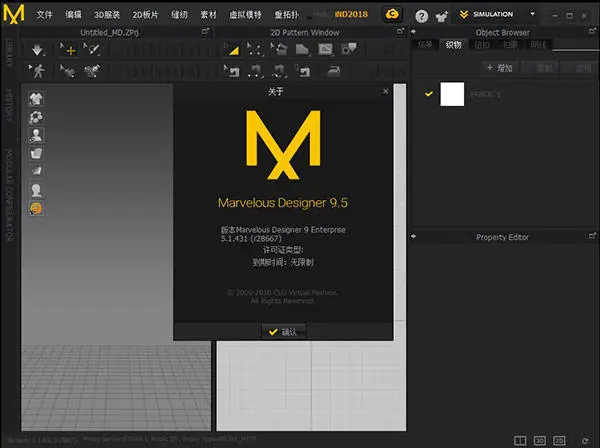This screenshot has width=600, height=448.
Task: Toggle the 2D view button in status bar
Action: tap(560, 439)
